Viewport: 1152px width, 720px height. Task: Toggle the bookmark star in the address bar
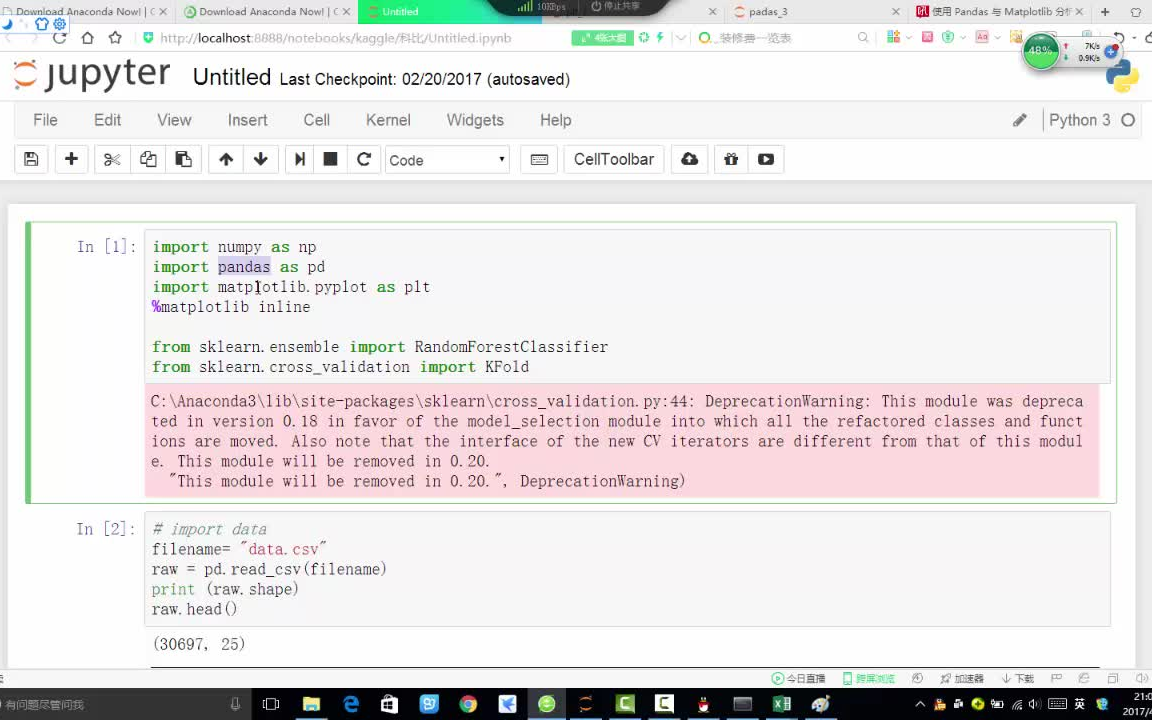(x=114, y=37)
